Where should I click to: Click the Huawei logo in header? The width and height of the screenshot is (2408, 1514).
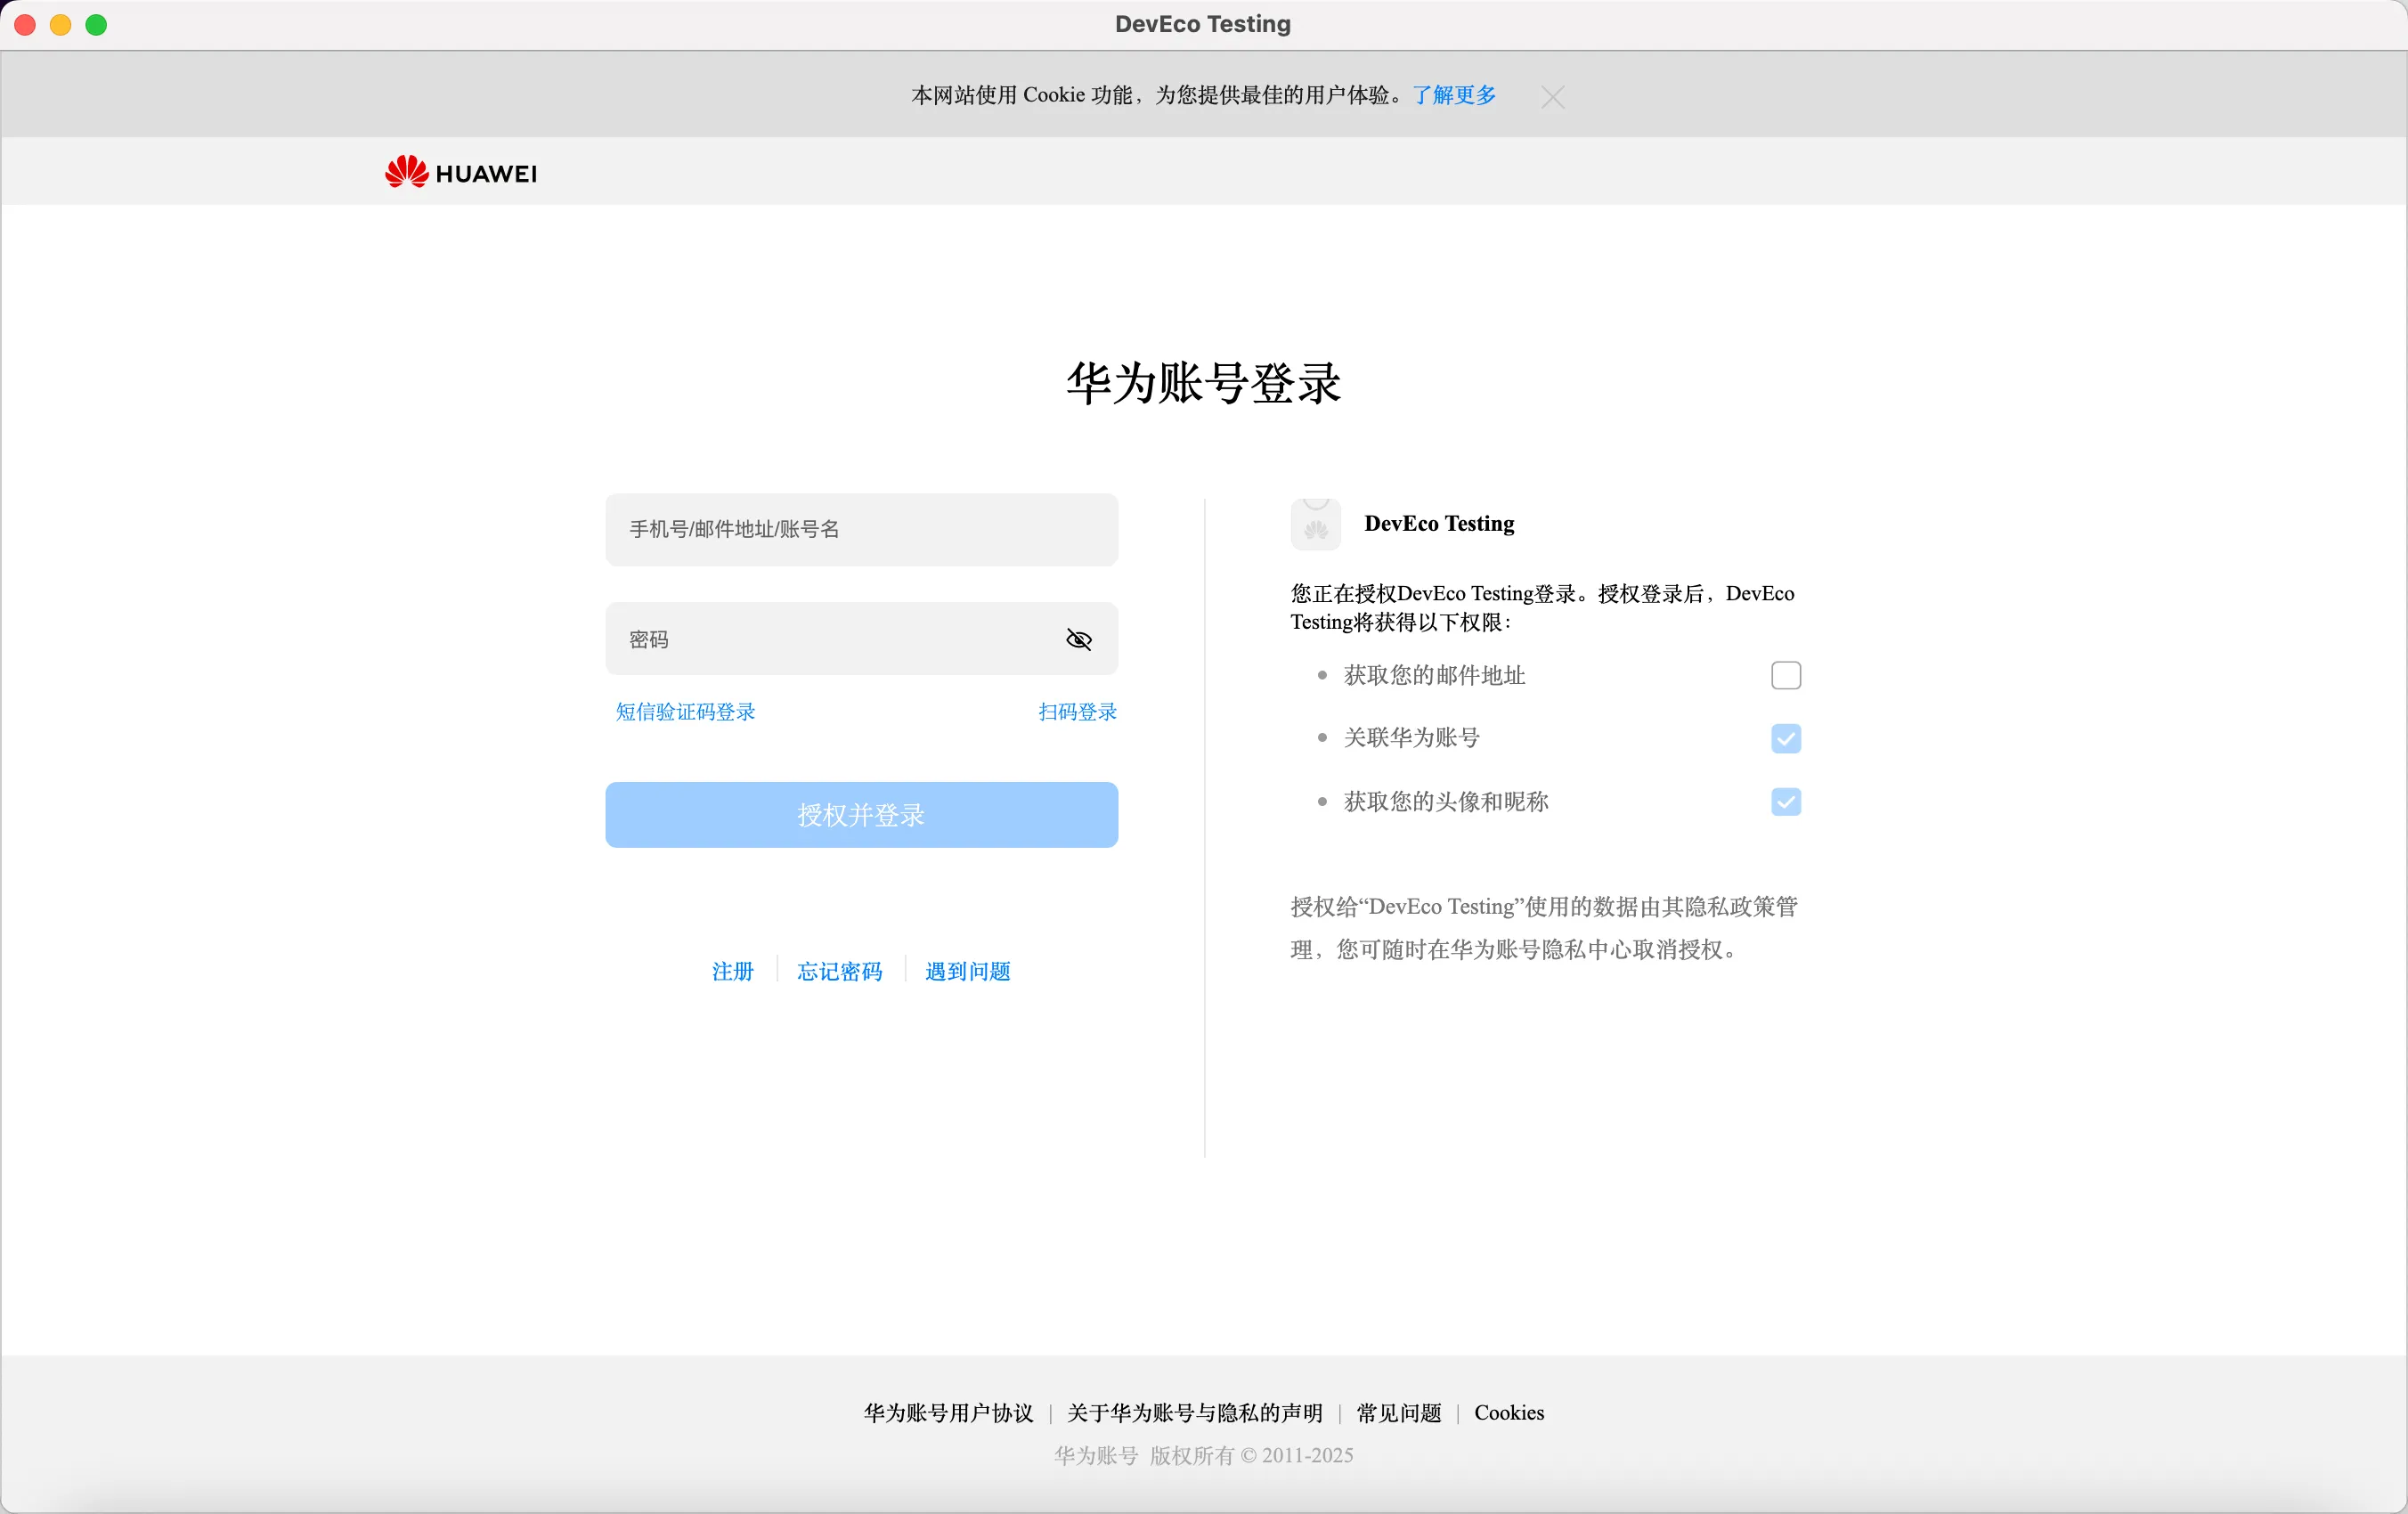tap(461, 173)
